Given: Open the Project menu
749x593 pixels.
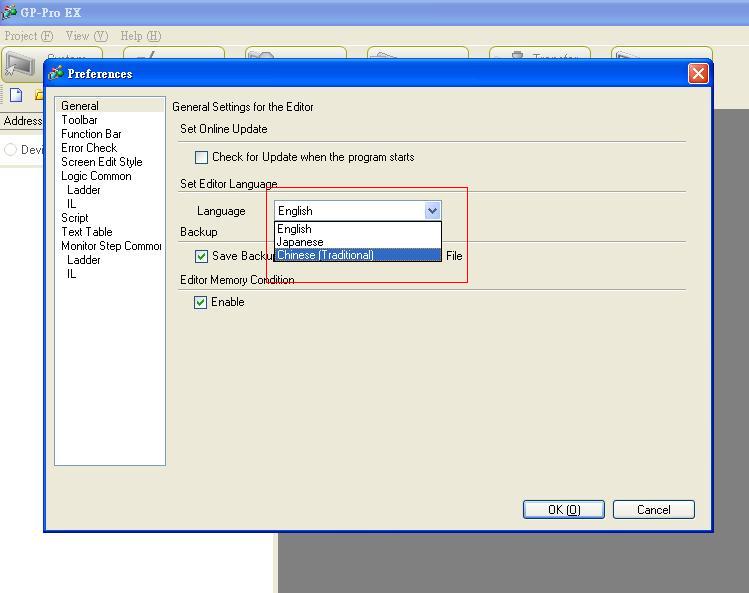Looking at the screenshot, I should click(x=28, y=36).
